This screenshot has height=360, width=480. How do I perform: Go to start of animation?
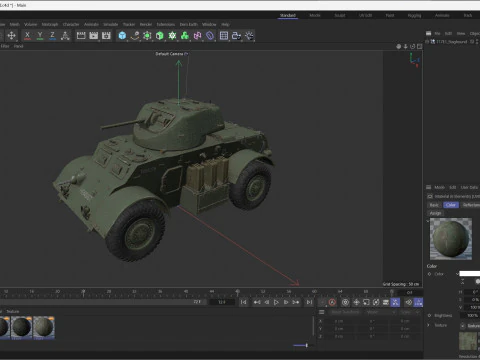244,302
